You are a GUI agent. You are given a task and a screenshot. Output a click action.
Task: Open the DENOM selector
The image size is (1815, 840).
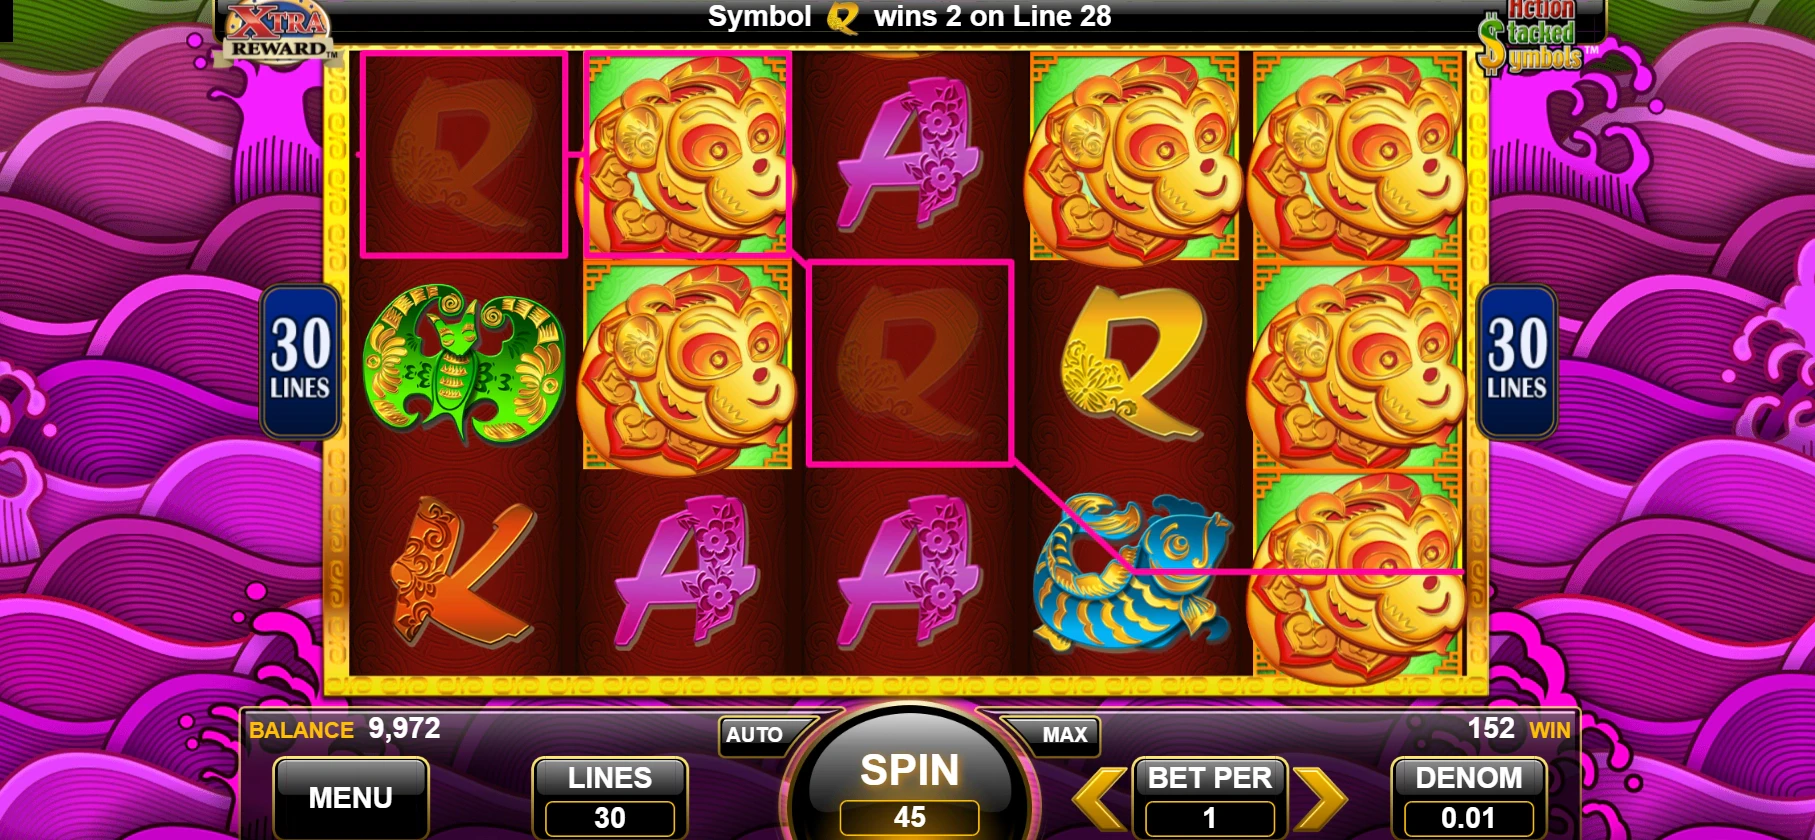pos(1469,797)
